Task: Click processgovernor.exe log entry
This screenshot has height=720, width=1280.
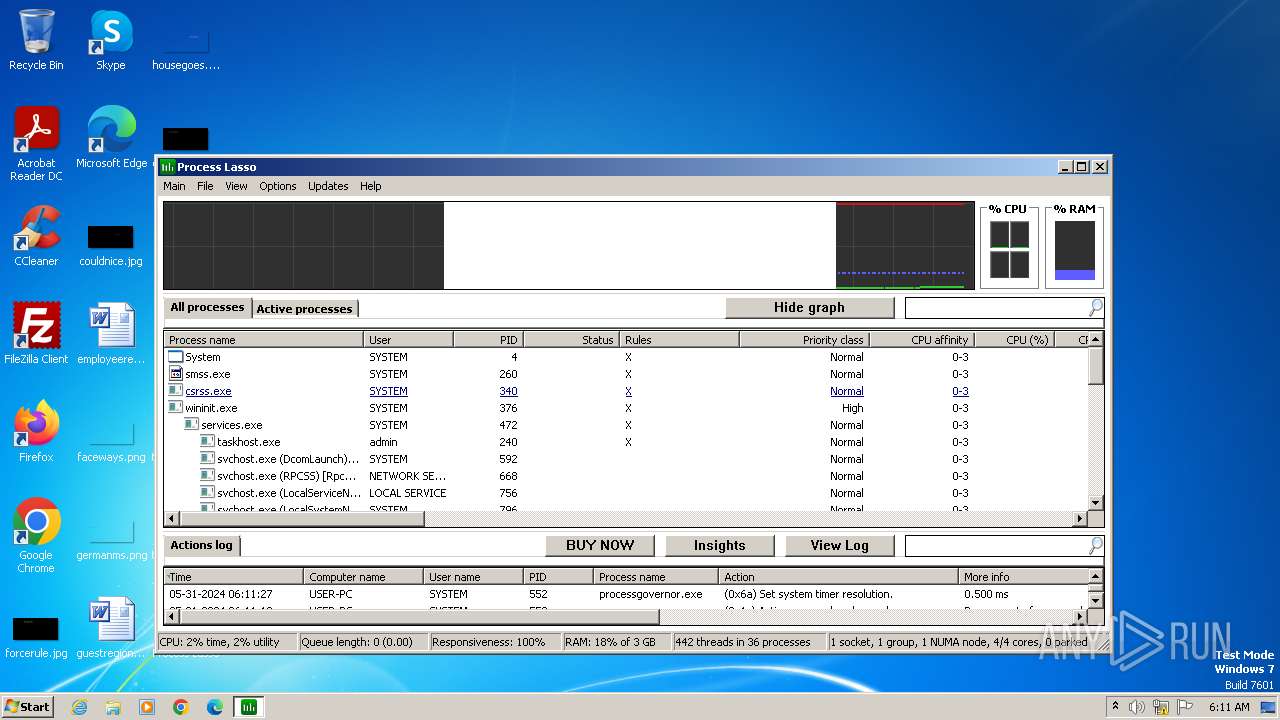Action: pyautogui.click(x=626, y=594)
